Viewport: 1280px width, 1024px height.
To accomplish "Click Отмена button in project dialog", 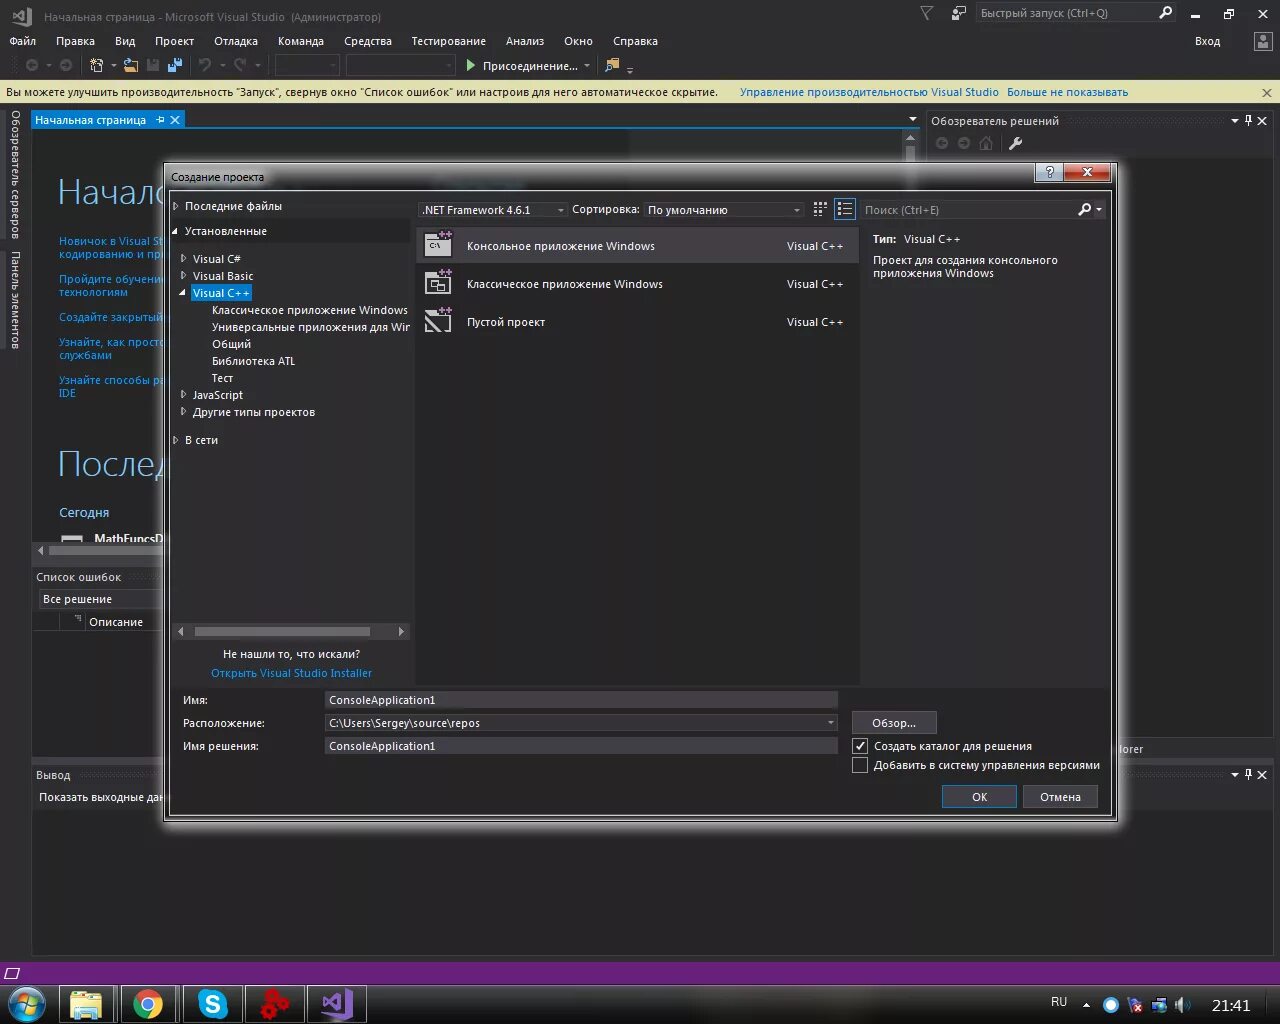I will tap(1060, 797).
